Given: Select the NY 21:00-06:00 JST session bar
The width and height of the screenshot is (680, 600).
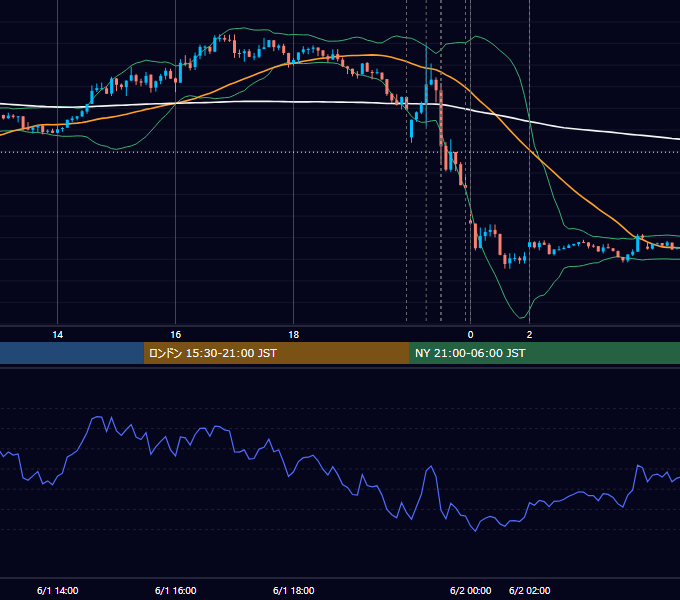Looking at the screenshot, I should 544,353.
